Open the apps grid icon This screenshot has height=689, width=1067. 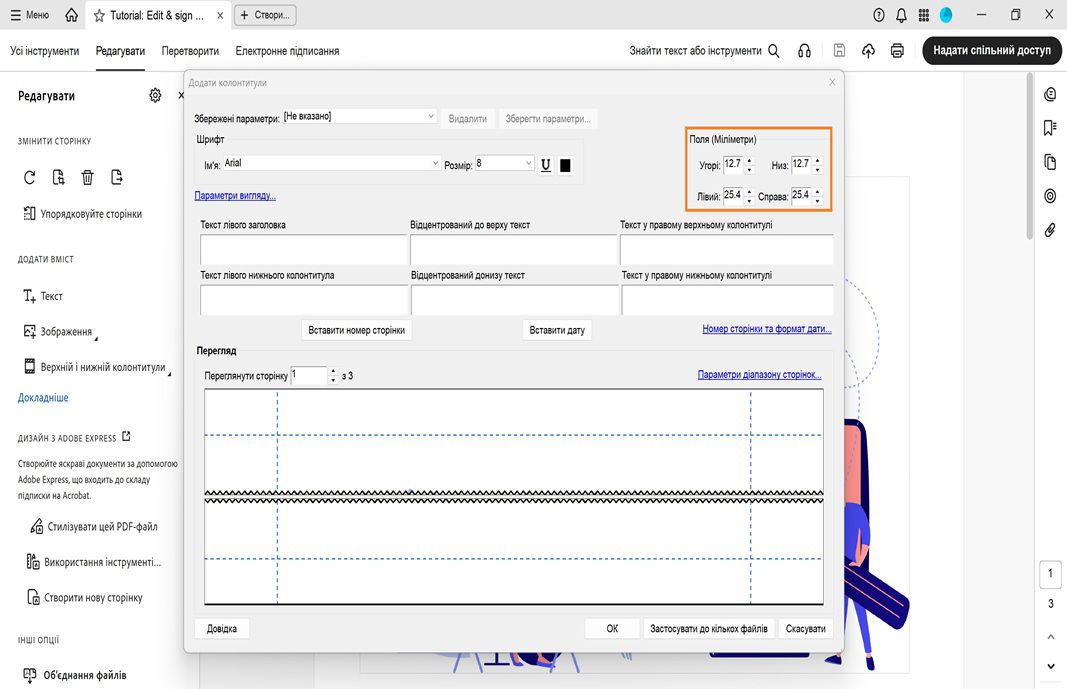pyautogui.click(x=923, y=15)
